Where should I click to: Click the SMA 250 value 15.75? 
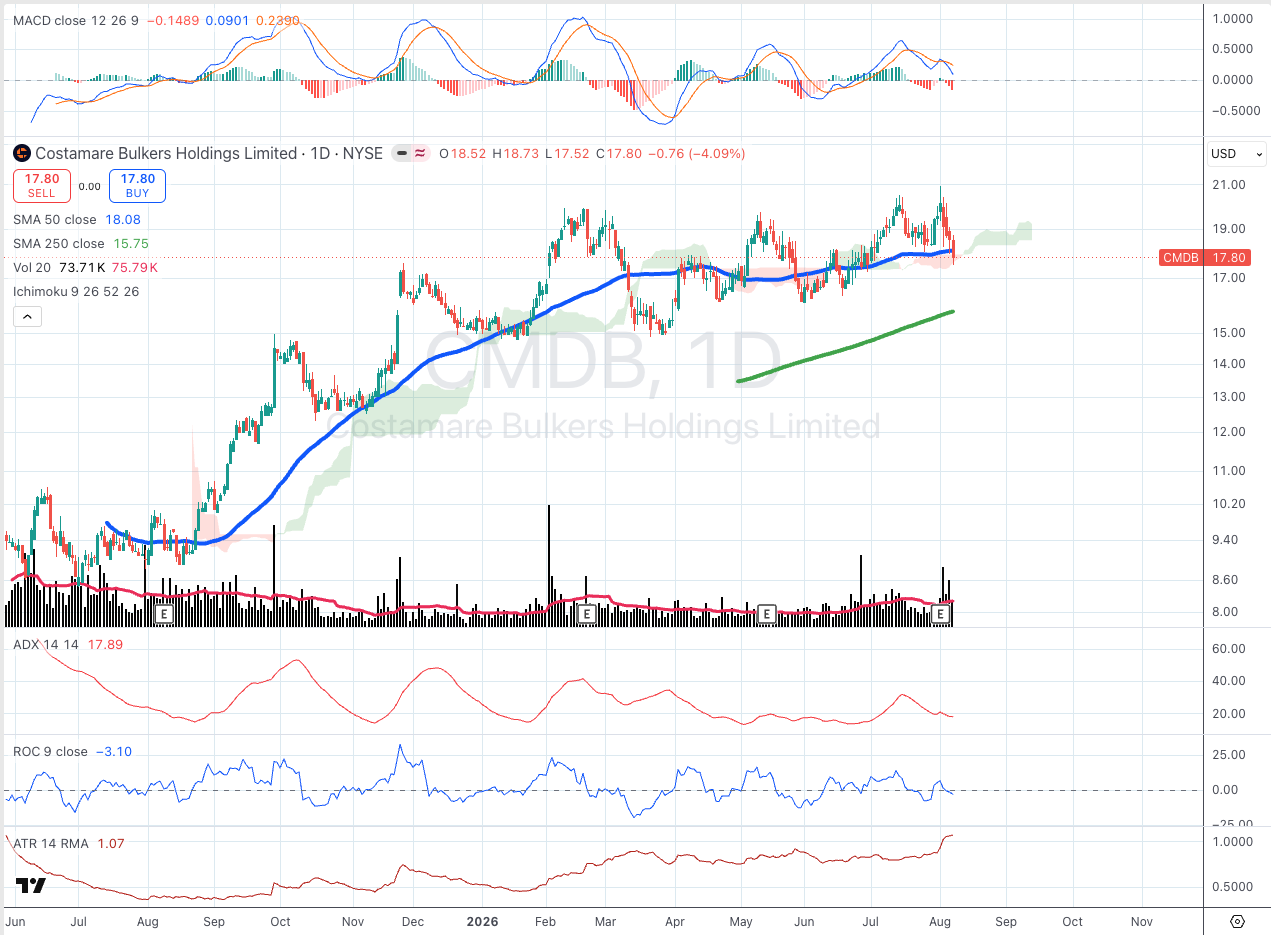[130, 243]
